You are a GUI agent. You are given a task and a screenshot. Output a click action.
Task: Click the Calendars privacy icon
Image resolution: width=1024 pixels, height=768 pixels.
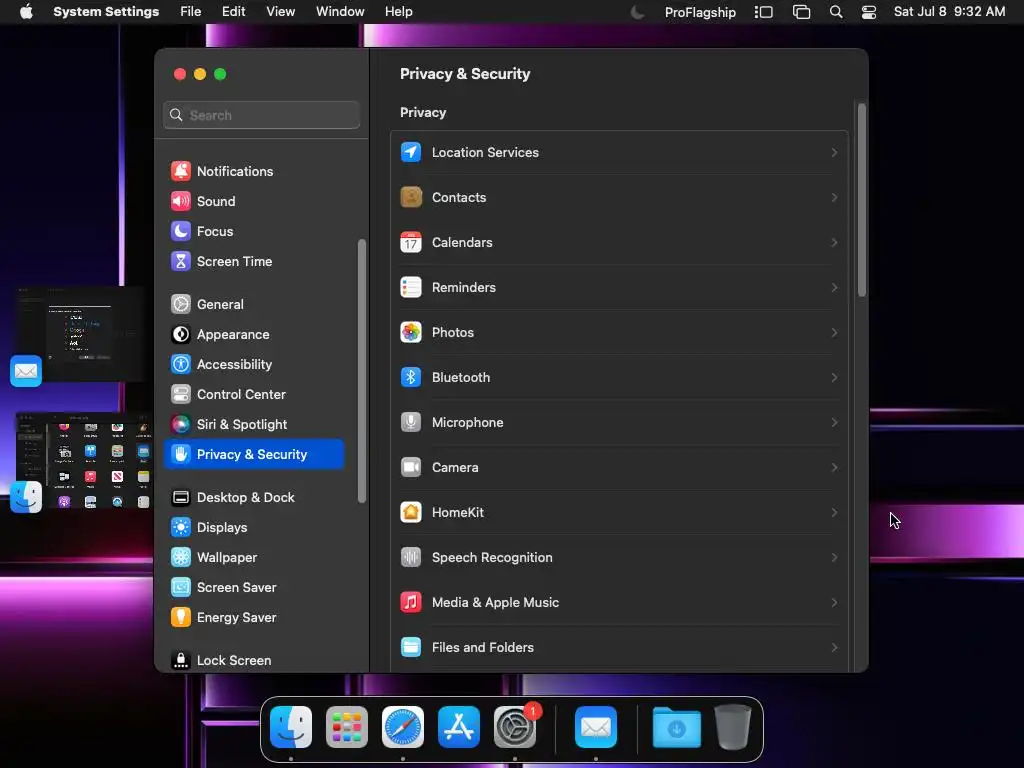(x=411, y=242)
